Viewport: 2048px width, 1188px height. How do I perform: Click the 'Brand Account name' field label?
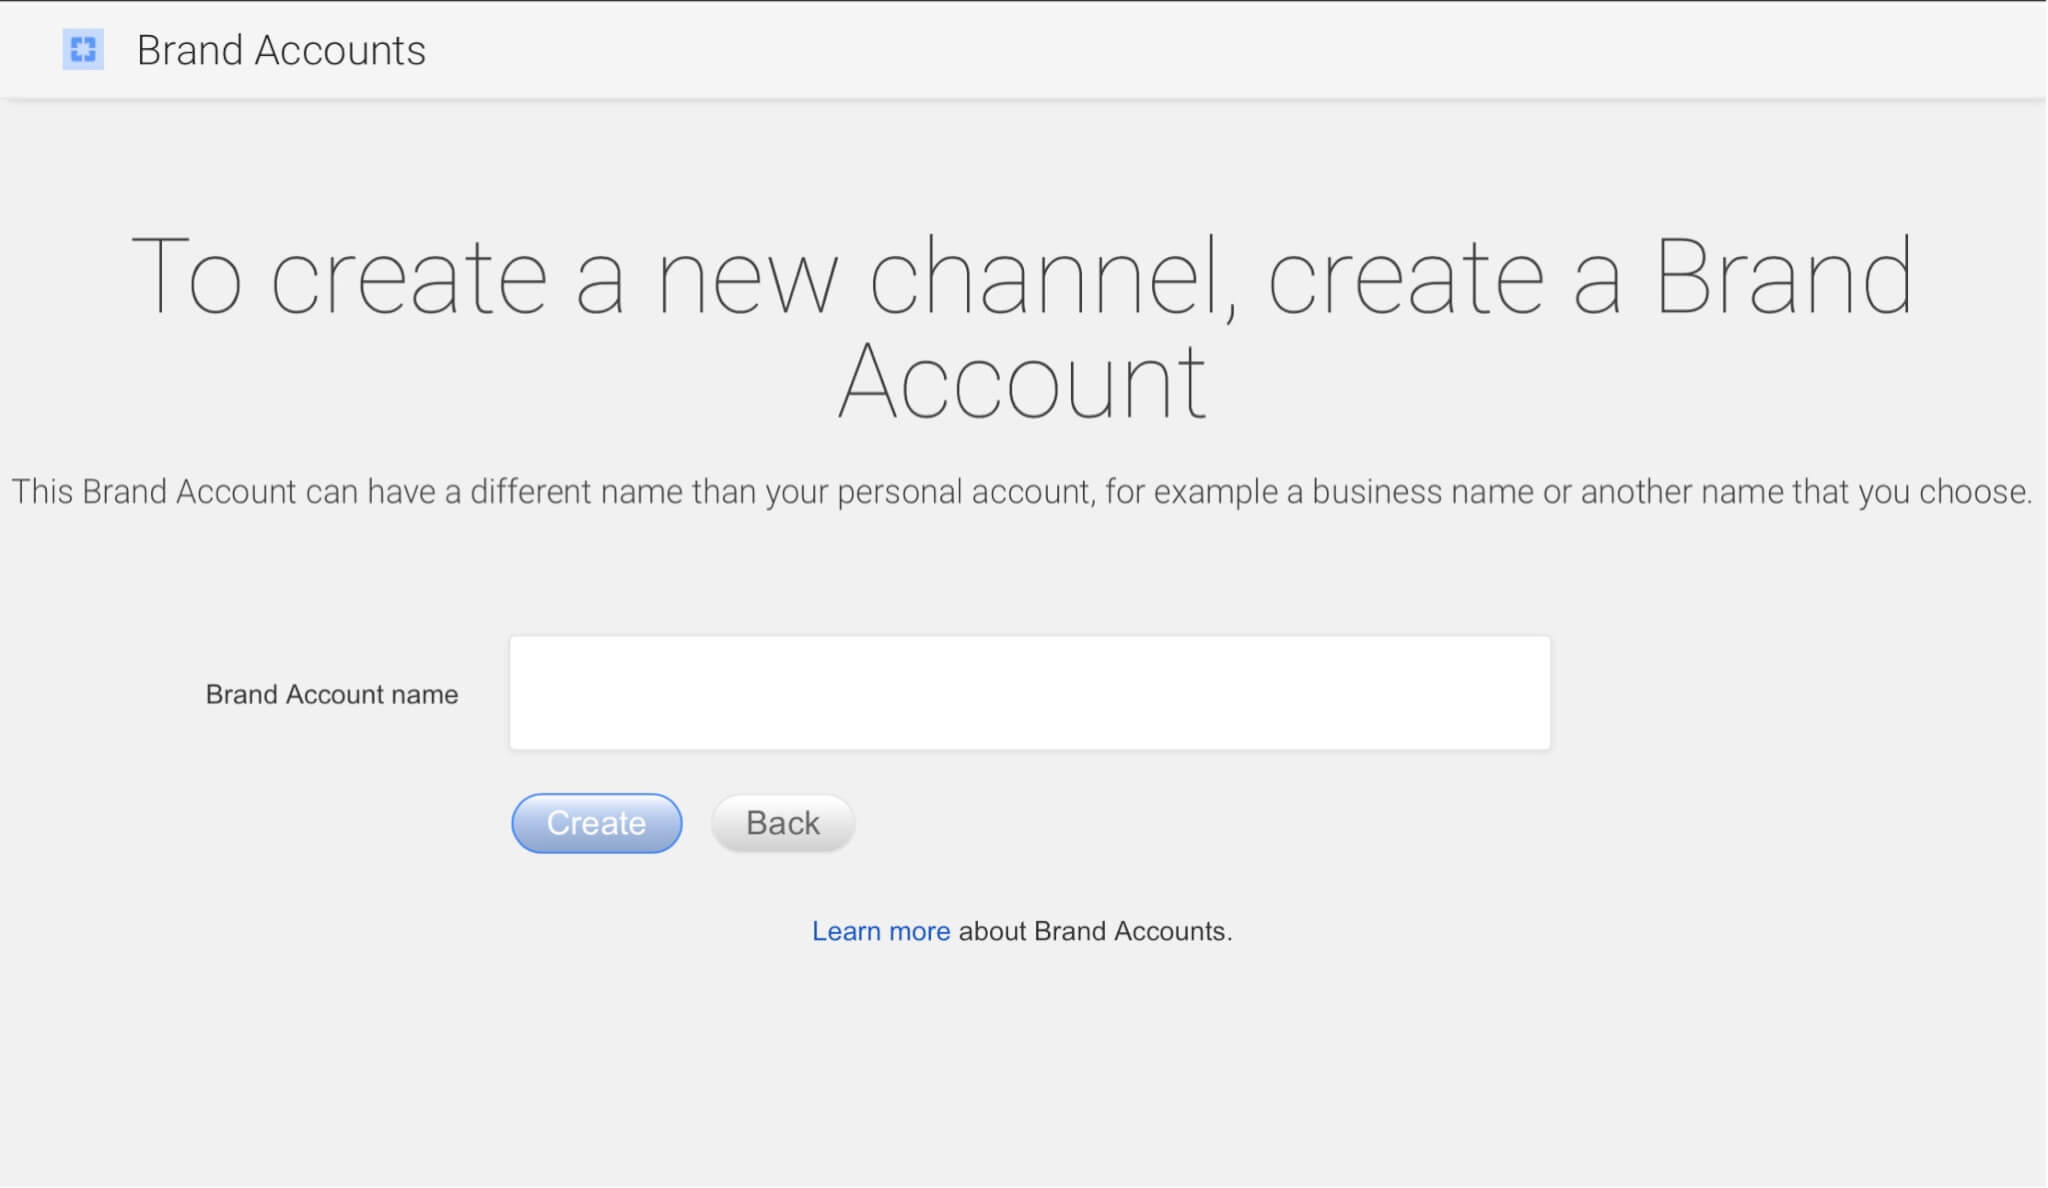coord(332,694)
